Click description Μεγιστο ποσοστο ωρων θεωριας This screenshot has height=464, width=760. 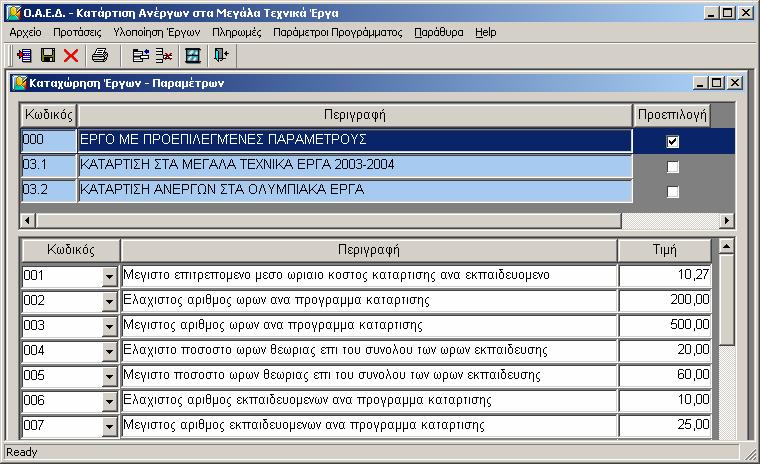[369, 375]
